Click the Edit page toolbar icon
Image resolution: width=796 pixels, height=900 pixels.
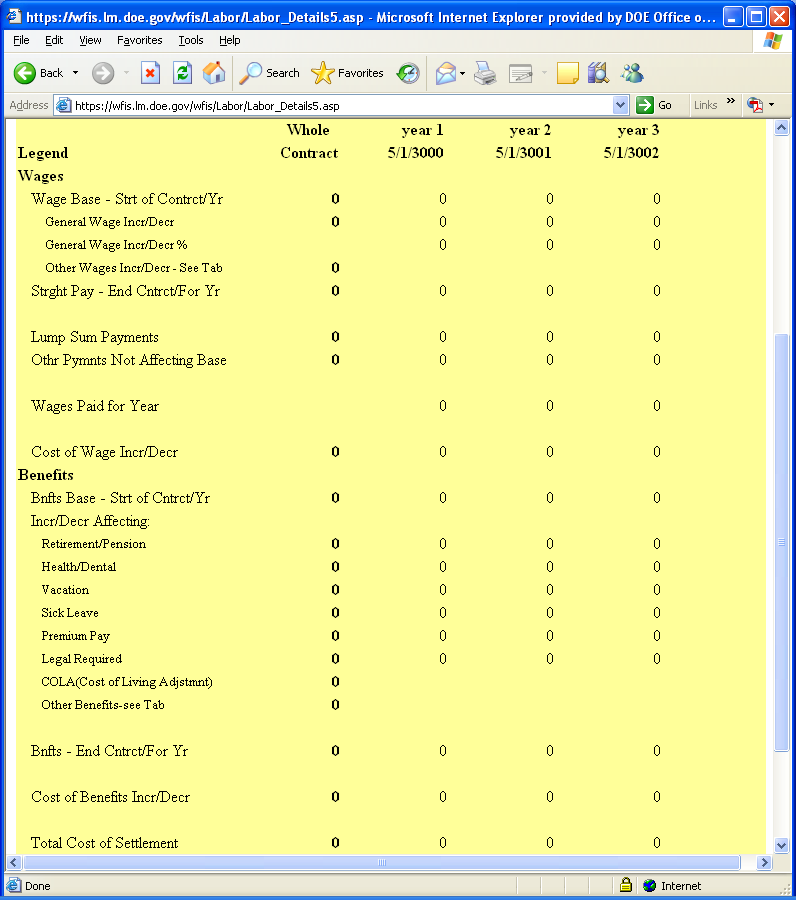pyautogui.click(x=521, y=73)
